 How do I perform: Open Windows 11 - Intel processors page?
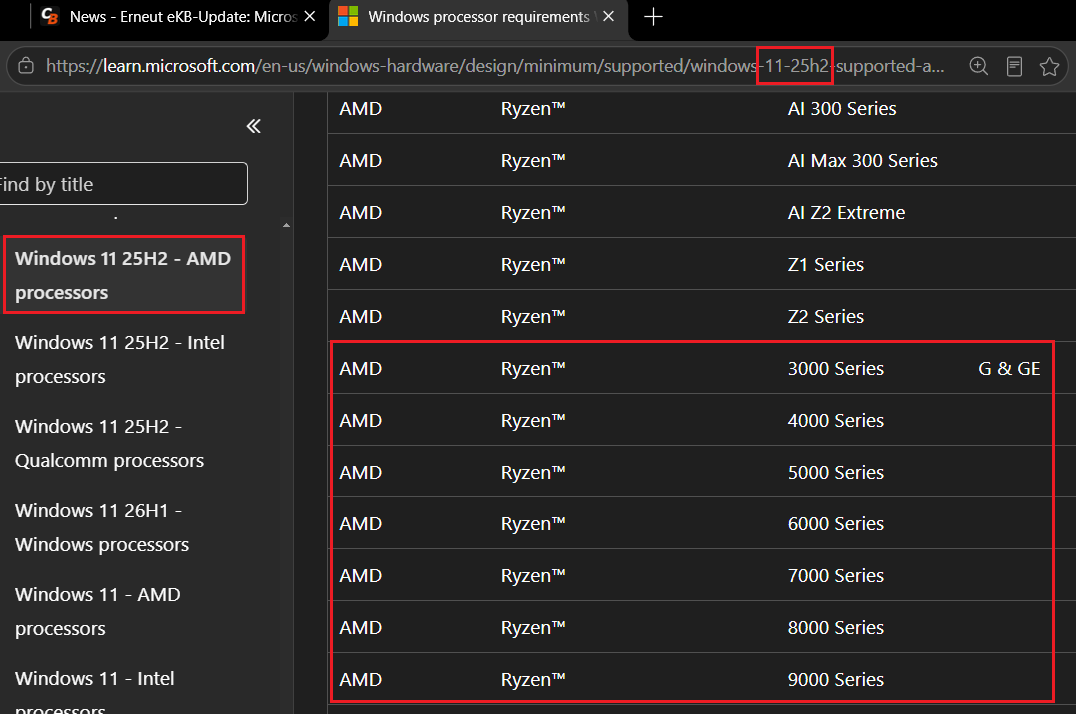pos(94,693)
